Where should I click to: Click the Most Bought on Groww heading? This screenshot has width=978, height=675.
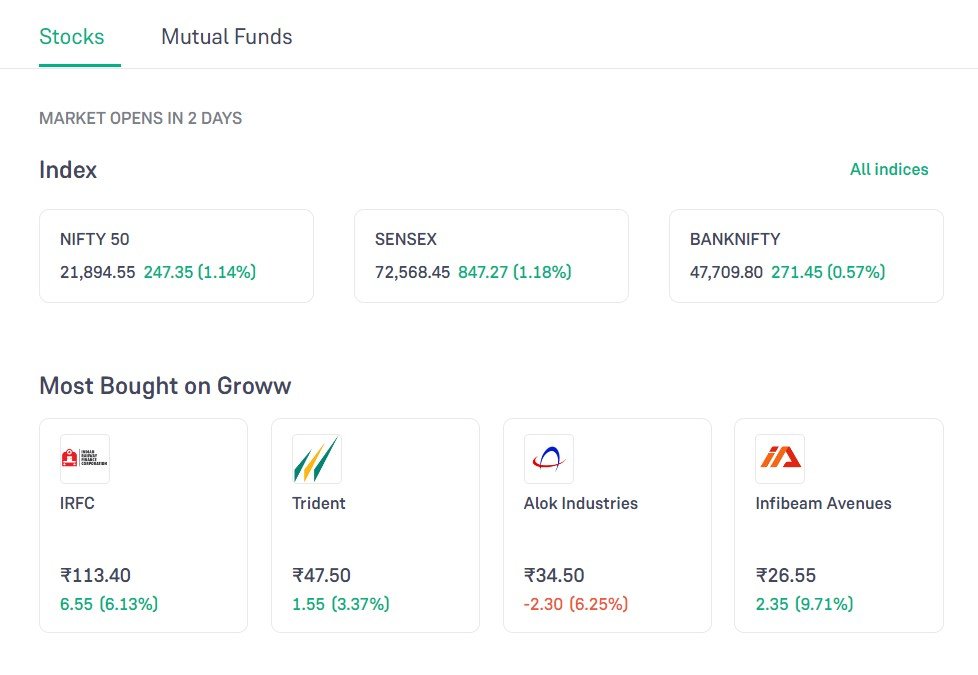[165, 386]
